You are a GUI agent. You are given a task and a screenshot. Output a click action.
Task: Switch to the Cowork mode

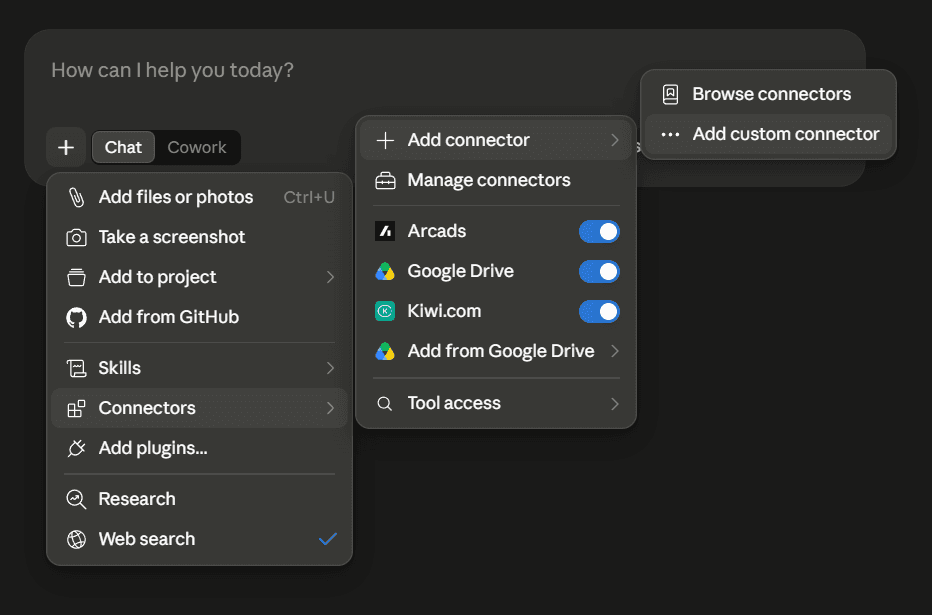pyautogui.click(x=197, y=147)
